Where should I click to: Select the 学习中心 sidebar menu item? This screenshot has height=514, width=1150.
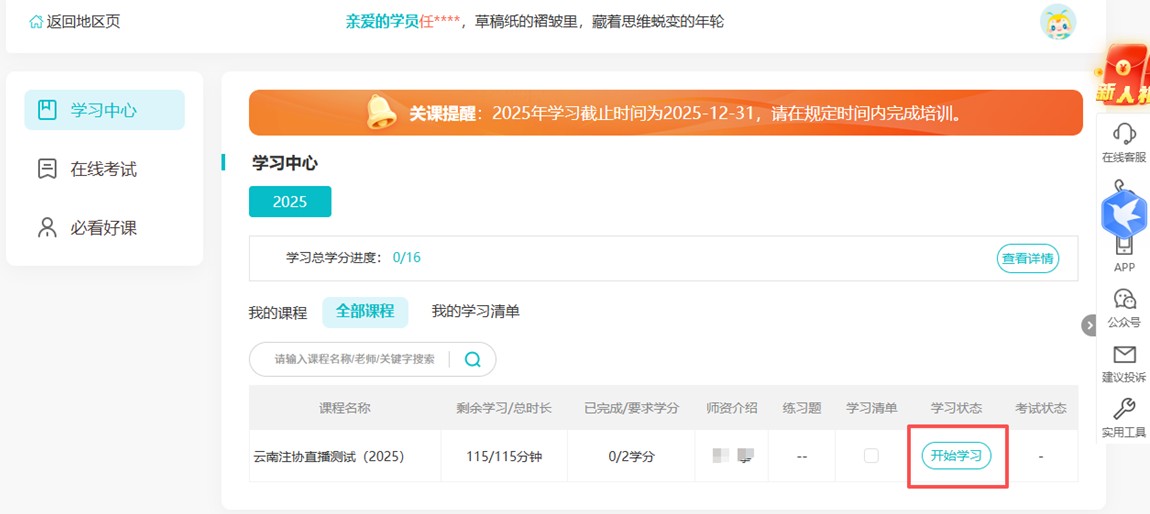(104, 110)
